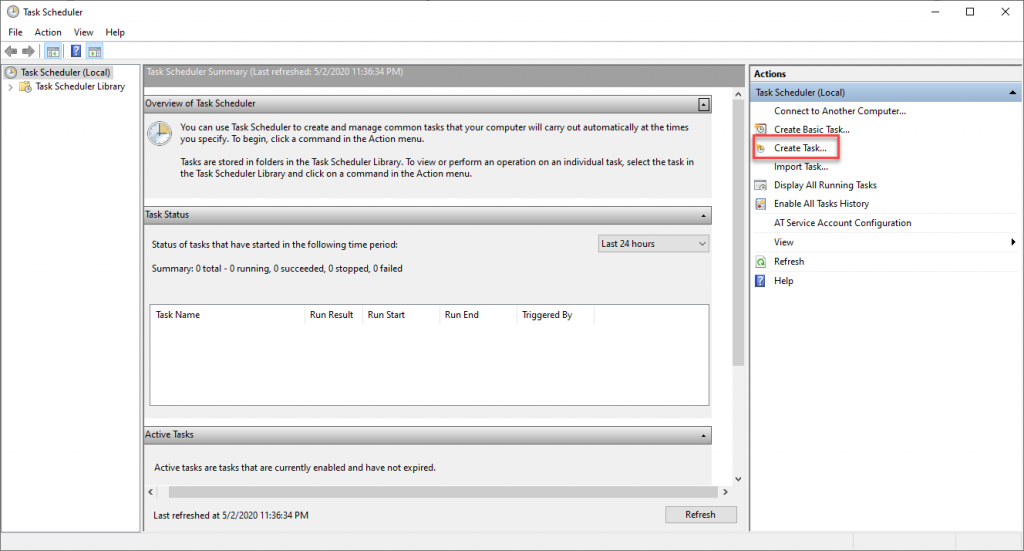
Task: Open the File menu
Action: (x=16, y=32)
